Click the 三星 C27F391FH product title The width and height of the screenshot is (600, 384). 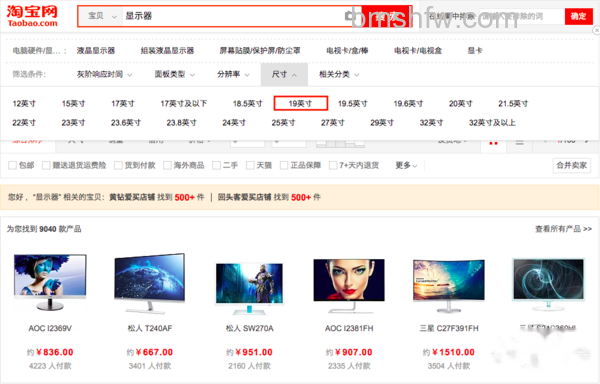449,328
